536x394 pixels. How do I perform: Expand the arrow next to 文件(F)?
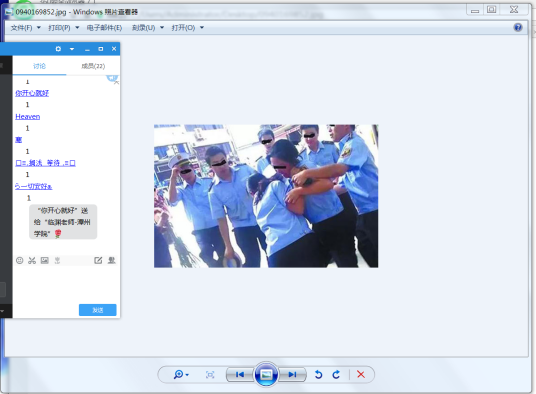[39, 28]
